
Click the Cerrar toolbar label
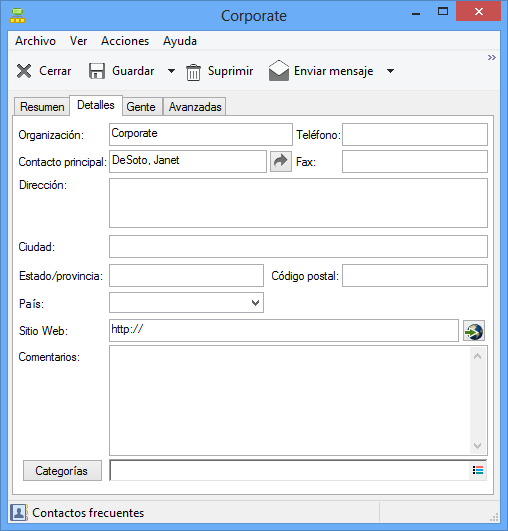click(x=55, y=71)
